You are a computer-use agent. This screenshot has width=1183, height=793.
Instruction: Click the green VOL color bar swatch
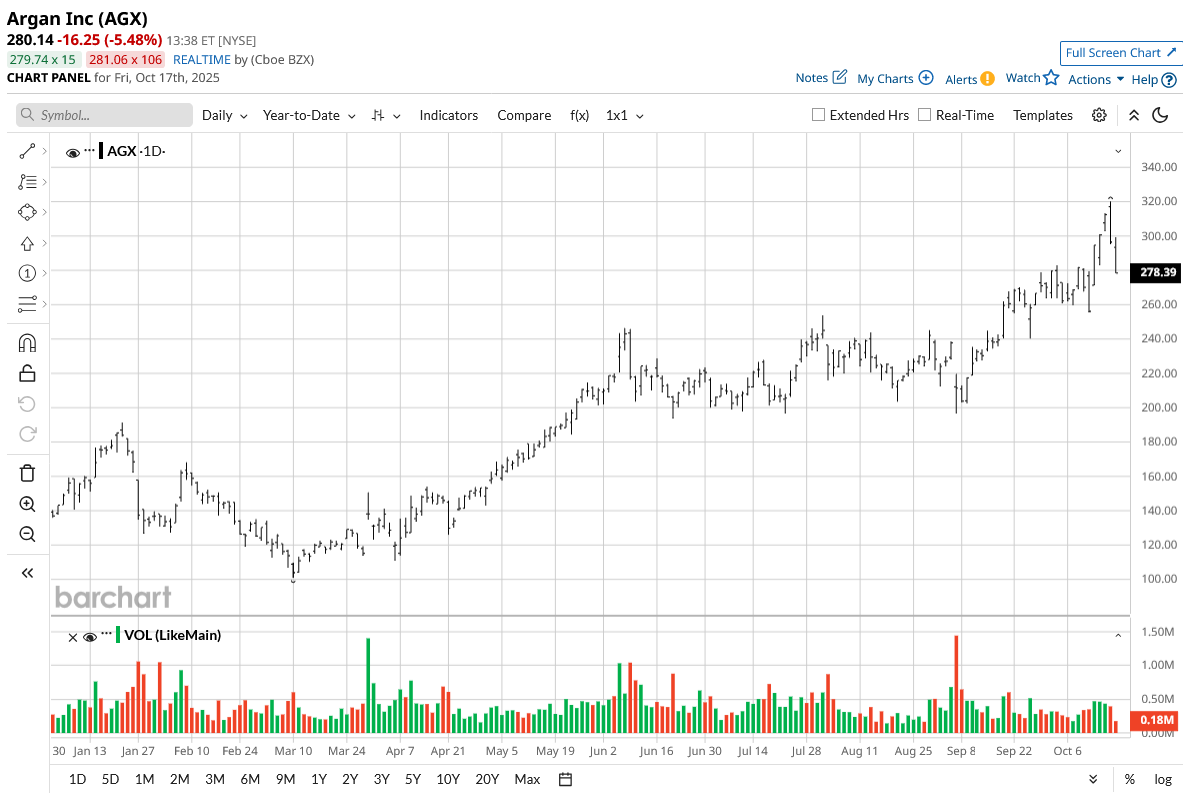point(118,635)
